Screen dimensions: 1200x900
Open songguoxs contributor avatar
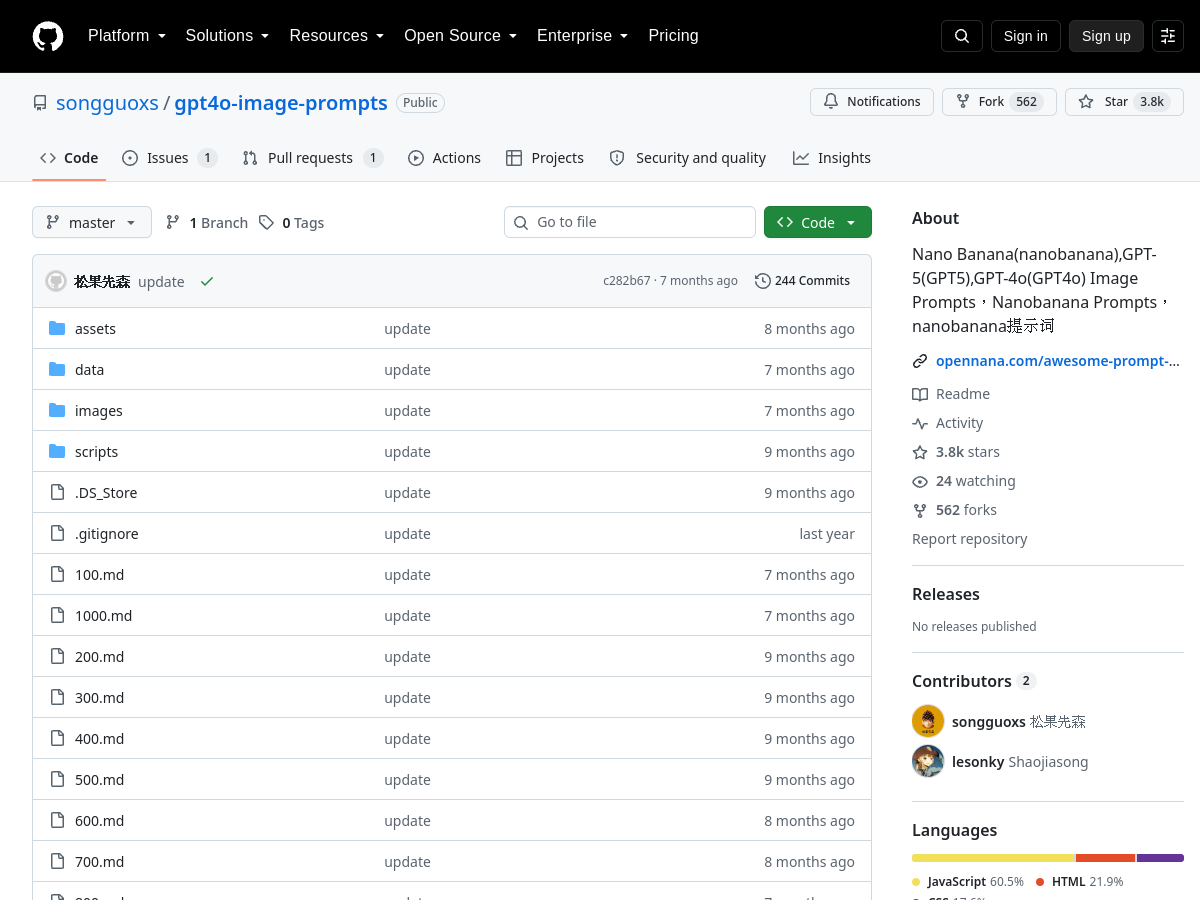[928, 721]
